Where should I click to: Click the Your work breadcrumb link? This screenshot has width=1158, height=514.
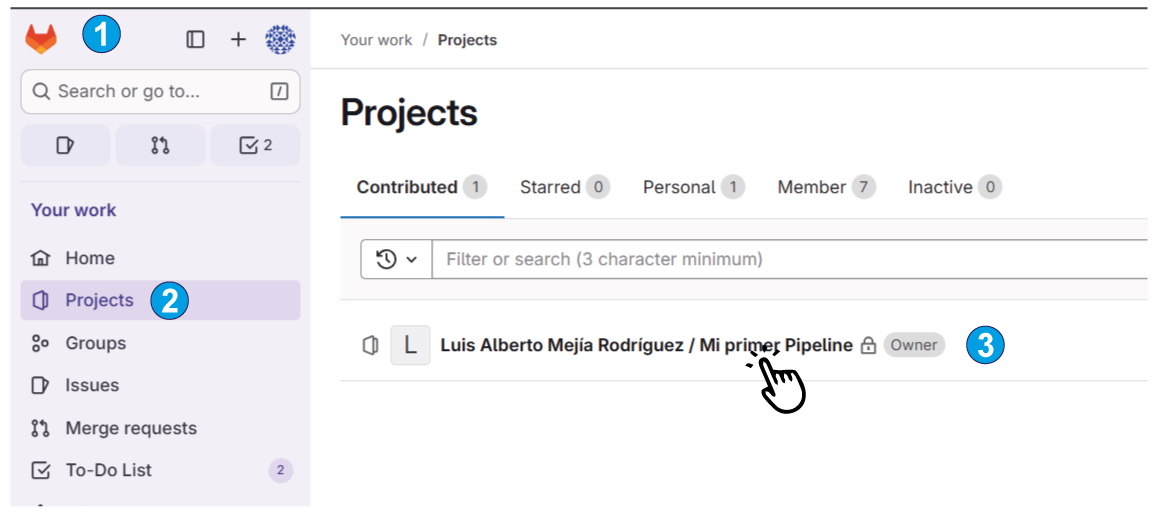(376, 40)
